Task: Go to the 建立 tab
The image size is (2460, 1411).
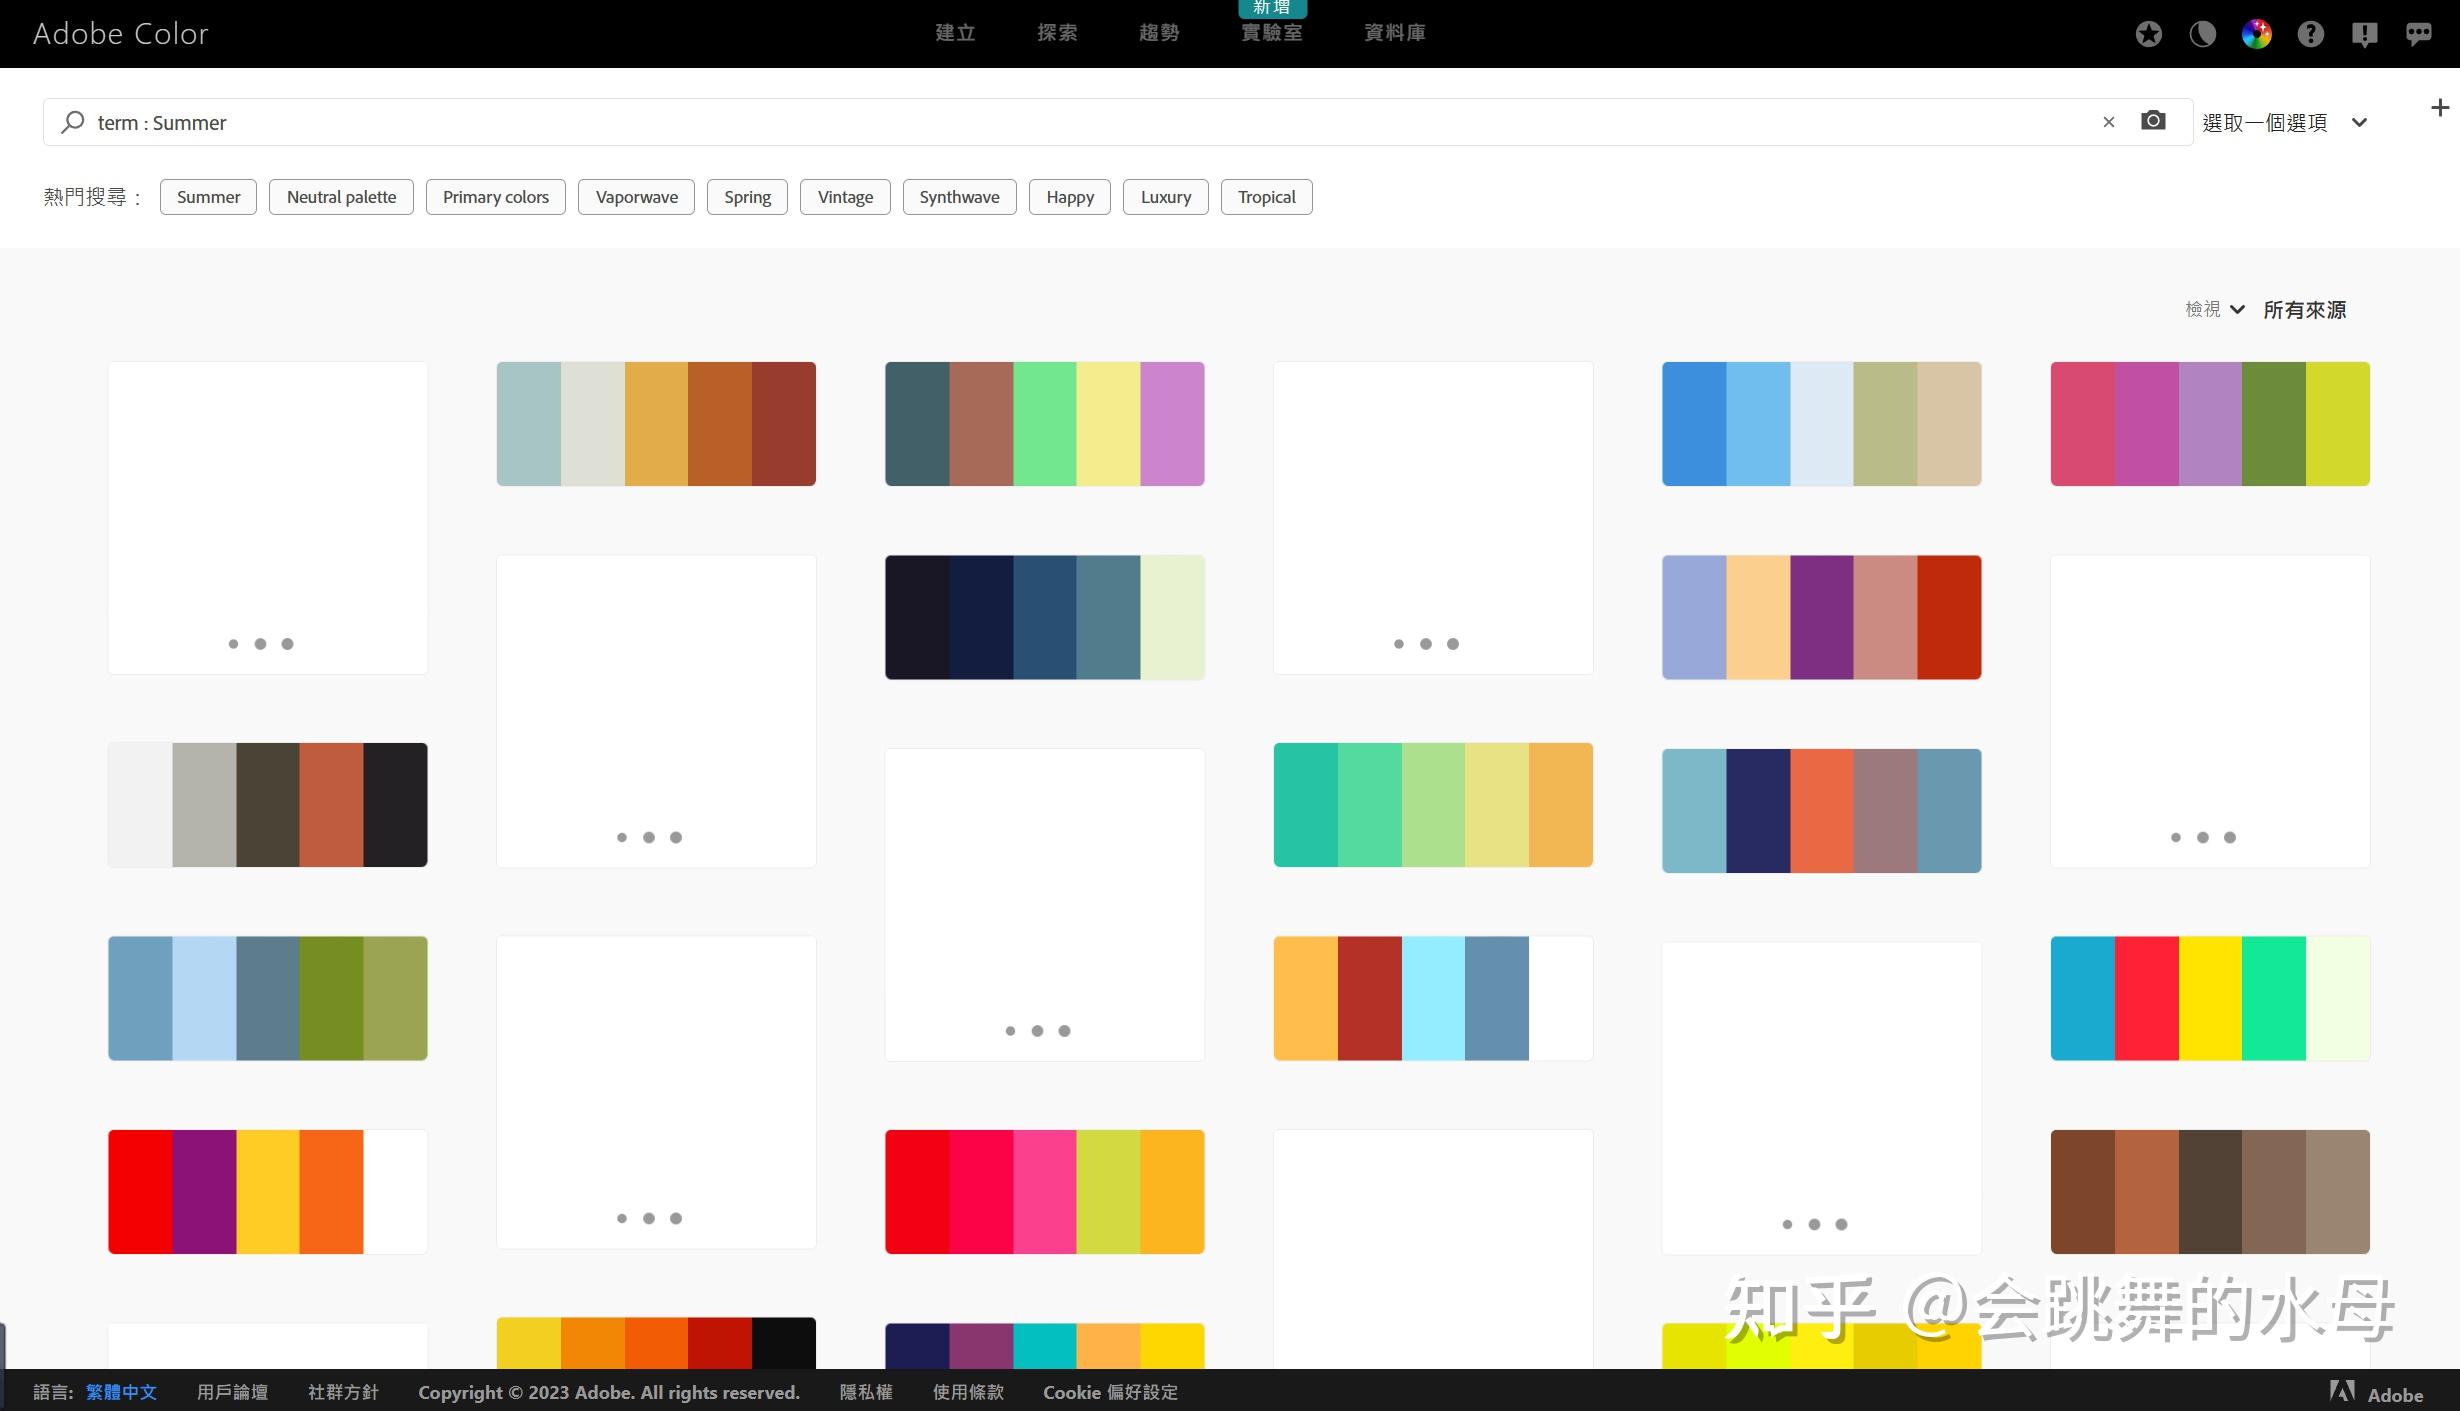Action: click(x=955, y=33)
